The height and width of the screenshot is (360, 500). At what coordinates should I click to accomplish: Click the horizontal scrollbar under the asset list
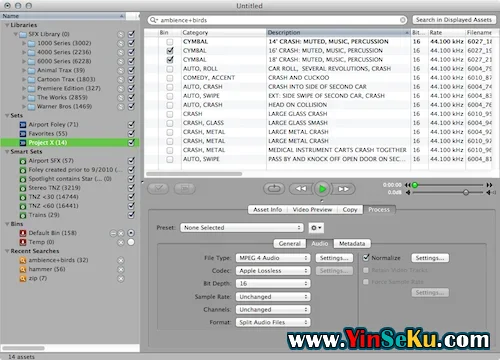(x=194, y=174)
